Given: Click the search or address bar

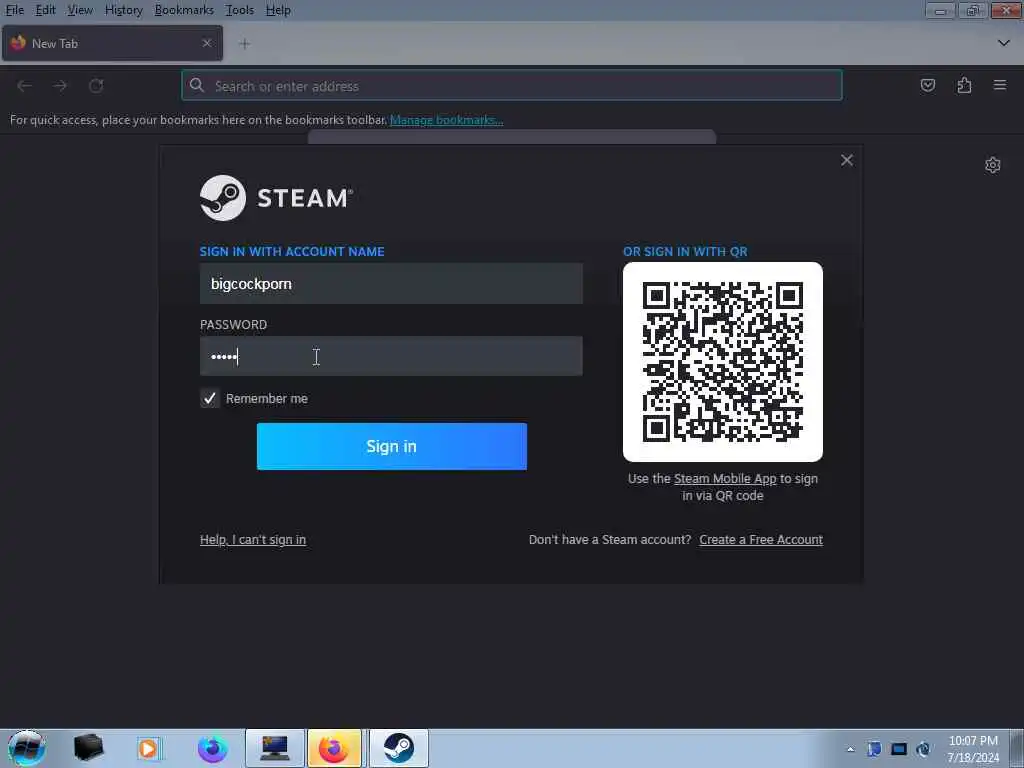Looking at the screenshot, I should 512,86.
